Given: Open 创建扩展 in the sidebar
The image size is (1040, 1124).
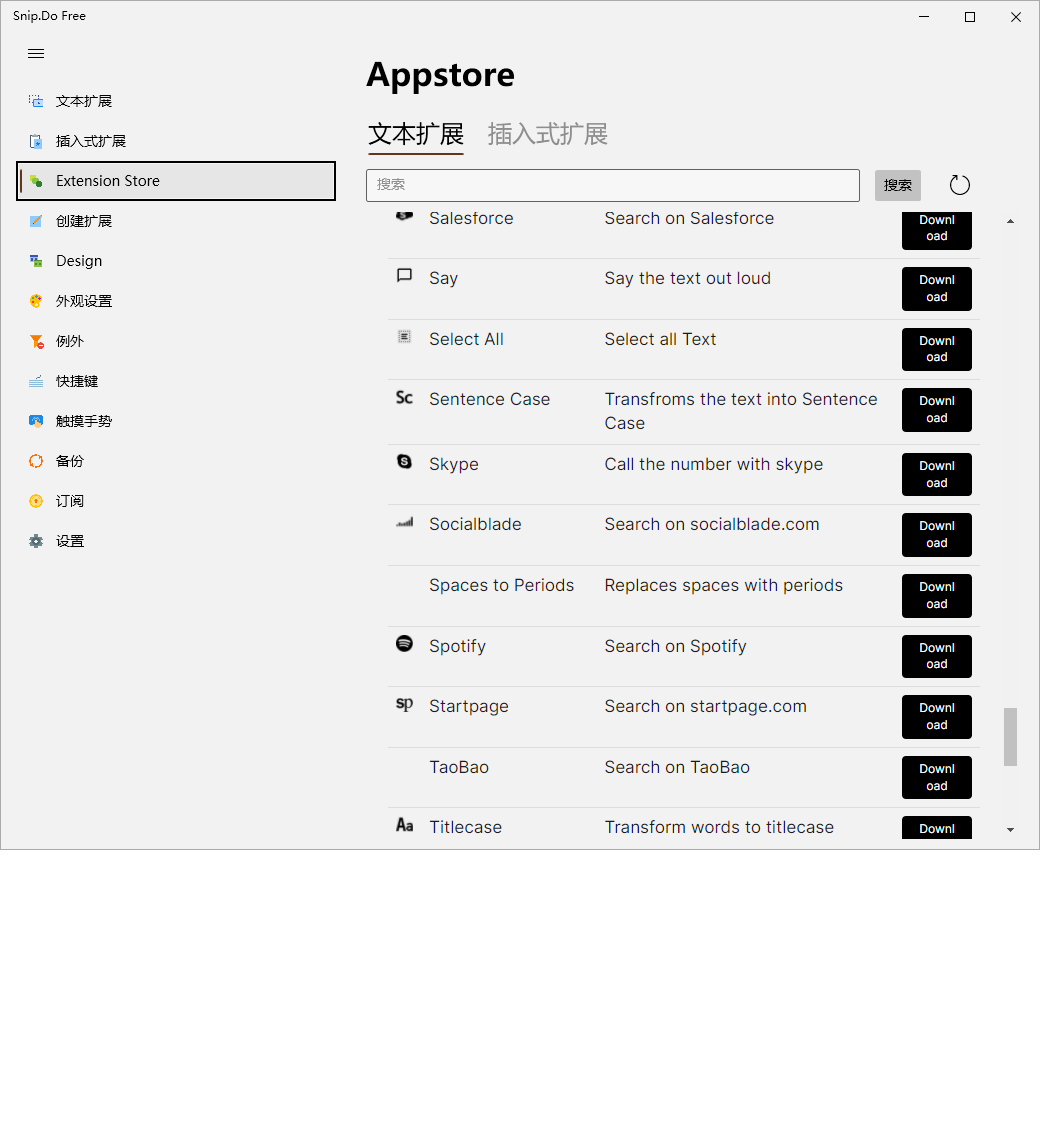Looking at the screenshot, I should (176, 221).
